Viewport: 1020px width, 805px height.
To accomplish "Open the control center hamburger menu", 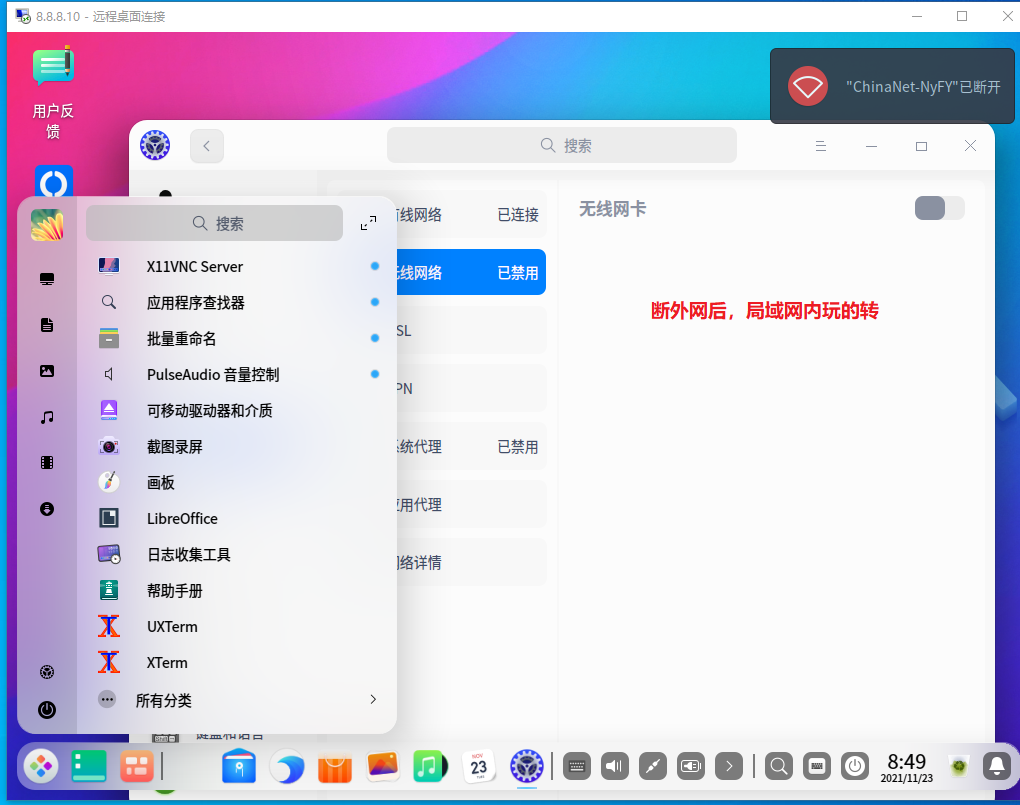I will pyautogui.click(x=821, y=146).
